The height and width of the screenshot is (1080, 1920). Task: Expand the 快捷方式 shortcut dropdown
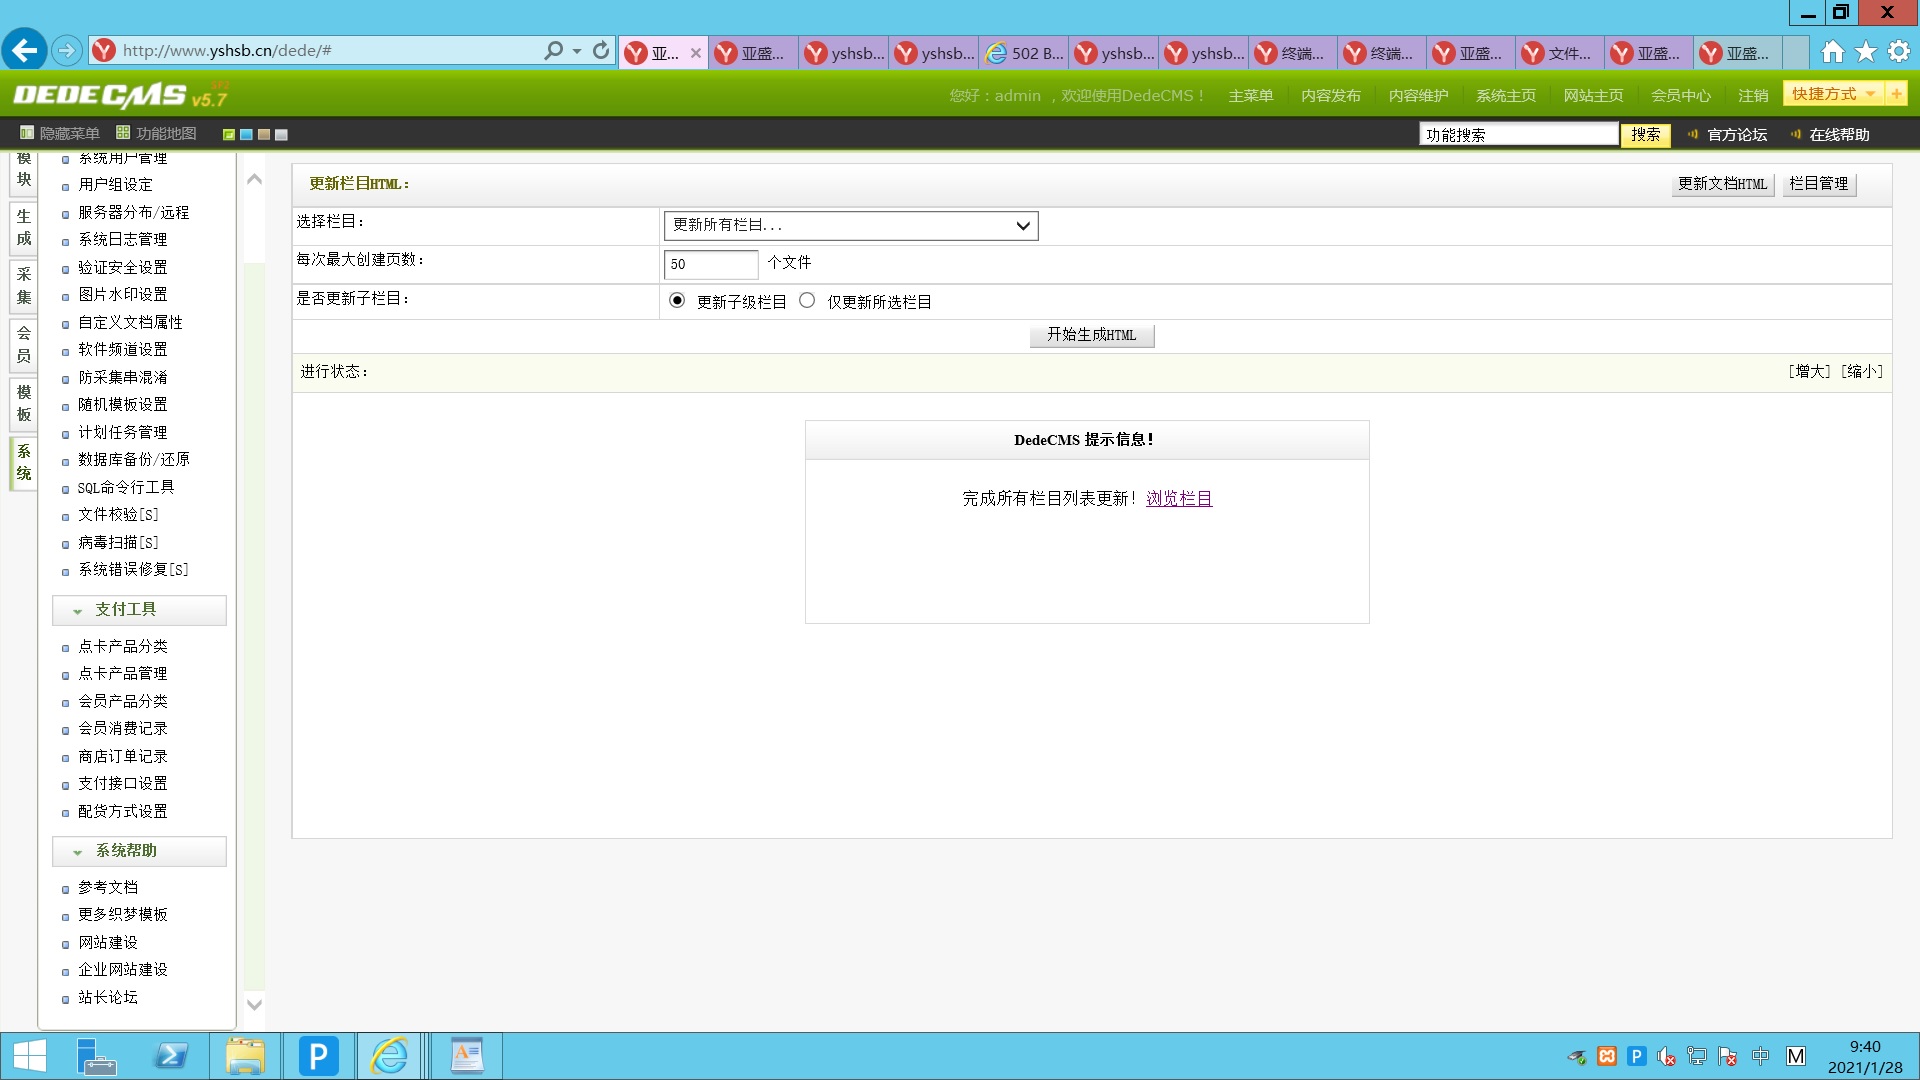click(x=1870, y=94)
